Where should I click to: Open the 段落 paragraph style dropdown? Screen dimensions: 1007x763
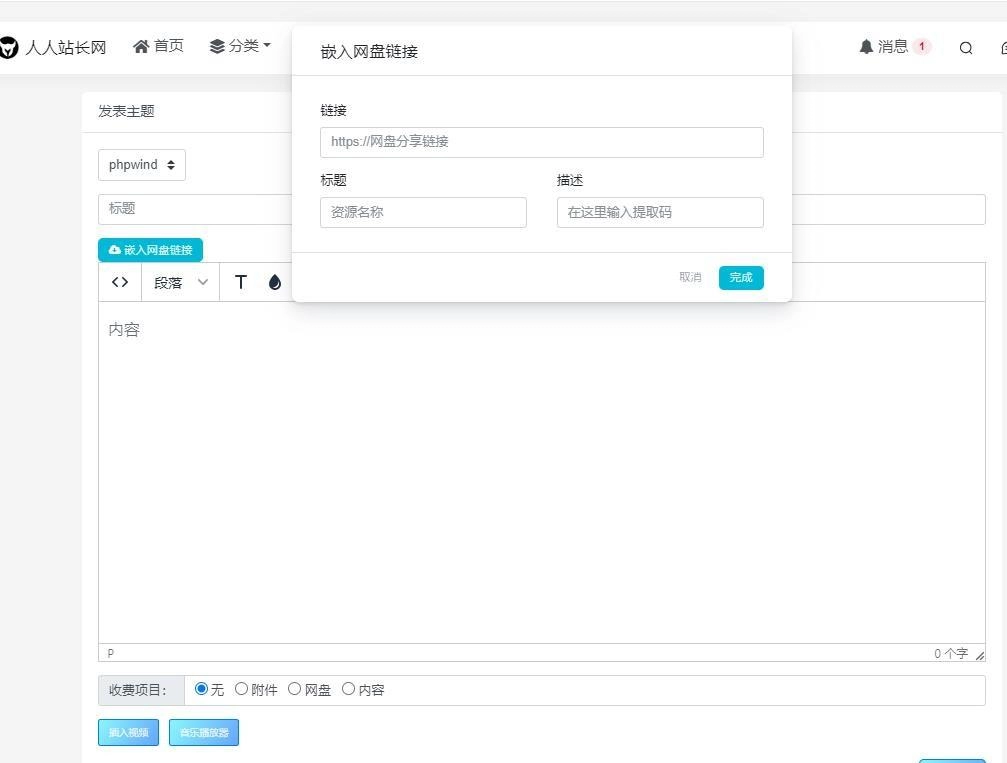point(180,282)
